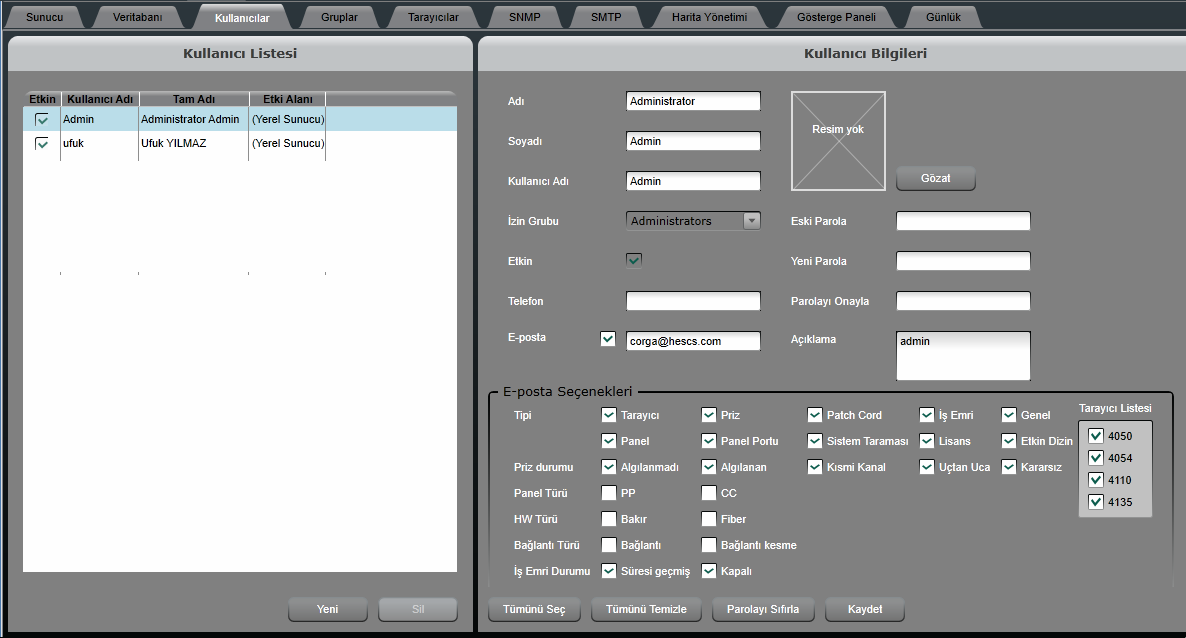Uncheck scanner 4110 in Tarayıcı Listesi
Screen dimensions: 1186x638
coord(1096,480)
